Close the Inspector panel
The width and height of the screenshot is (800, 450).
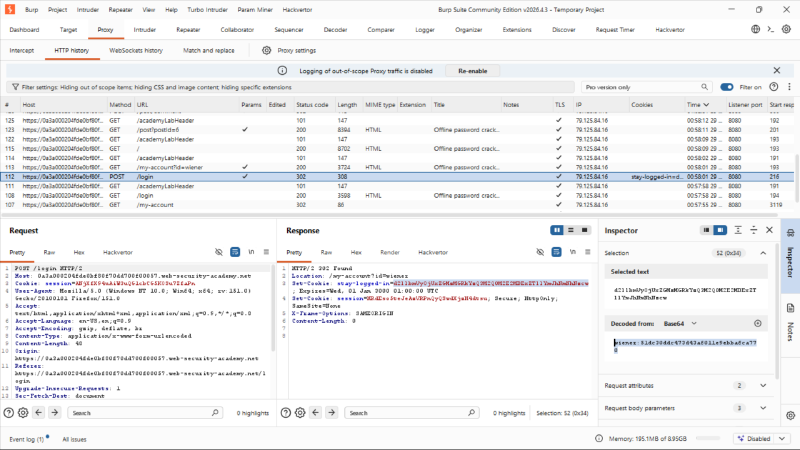point(769,230)
